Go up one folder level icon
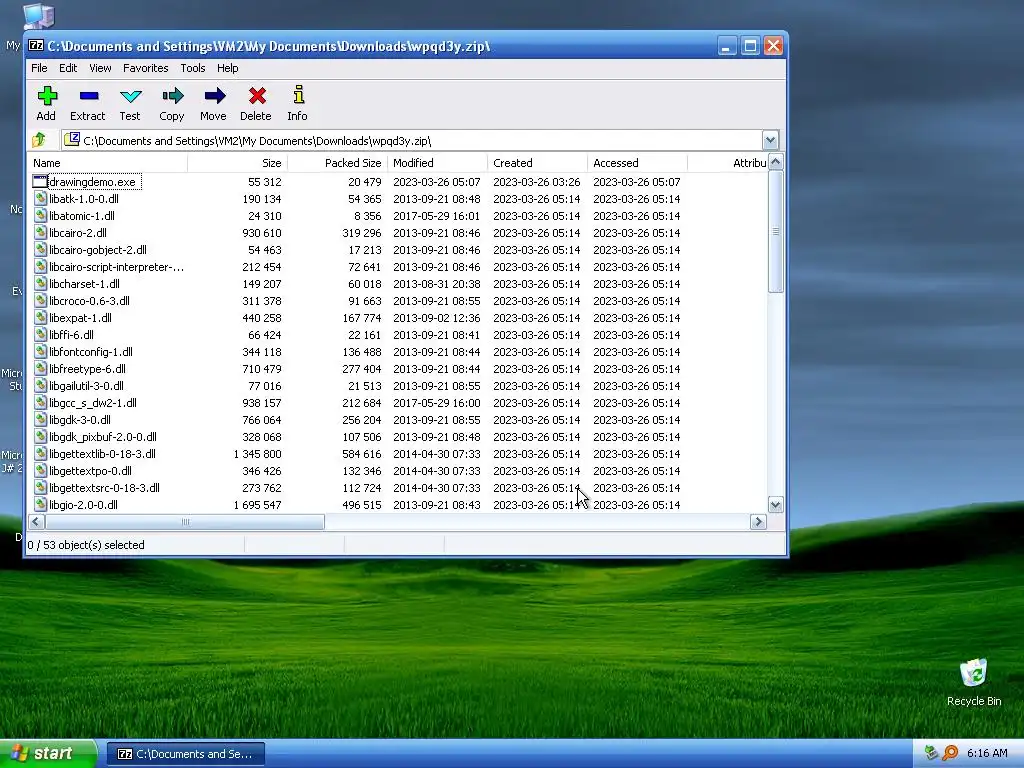Screen dimensions: 1024x768 point(39,140)
